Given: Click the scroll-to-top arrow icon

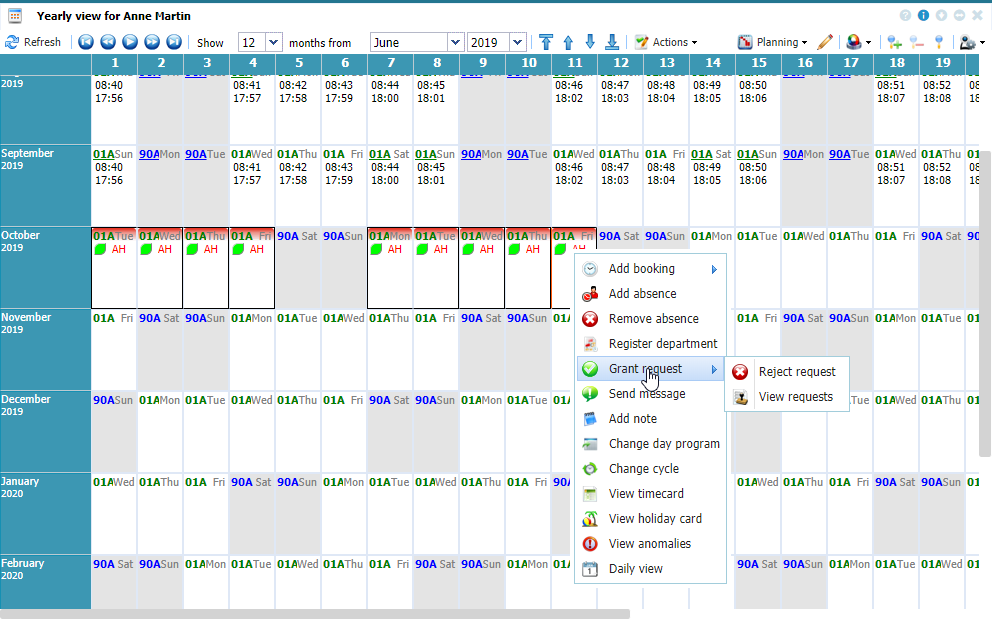Looking at the screenshot, I should point(546,42).
